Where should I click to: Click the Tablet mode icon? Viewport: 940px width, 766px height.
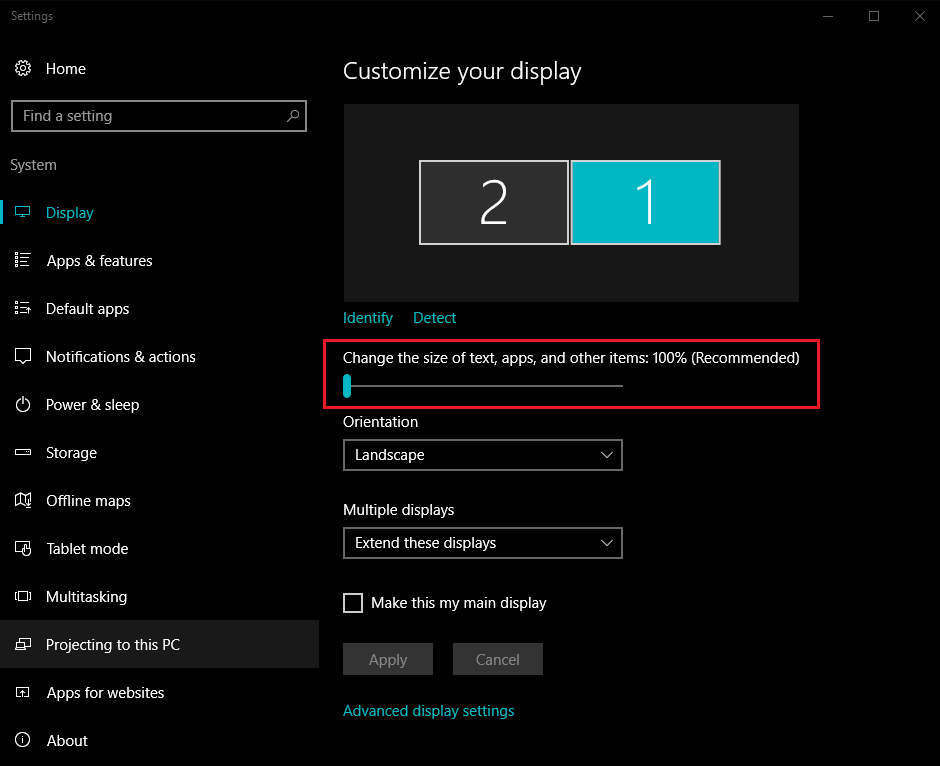(23, 548)
